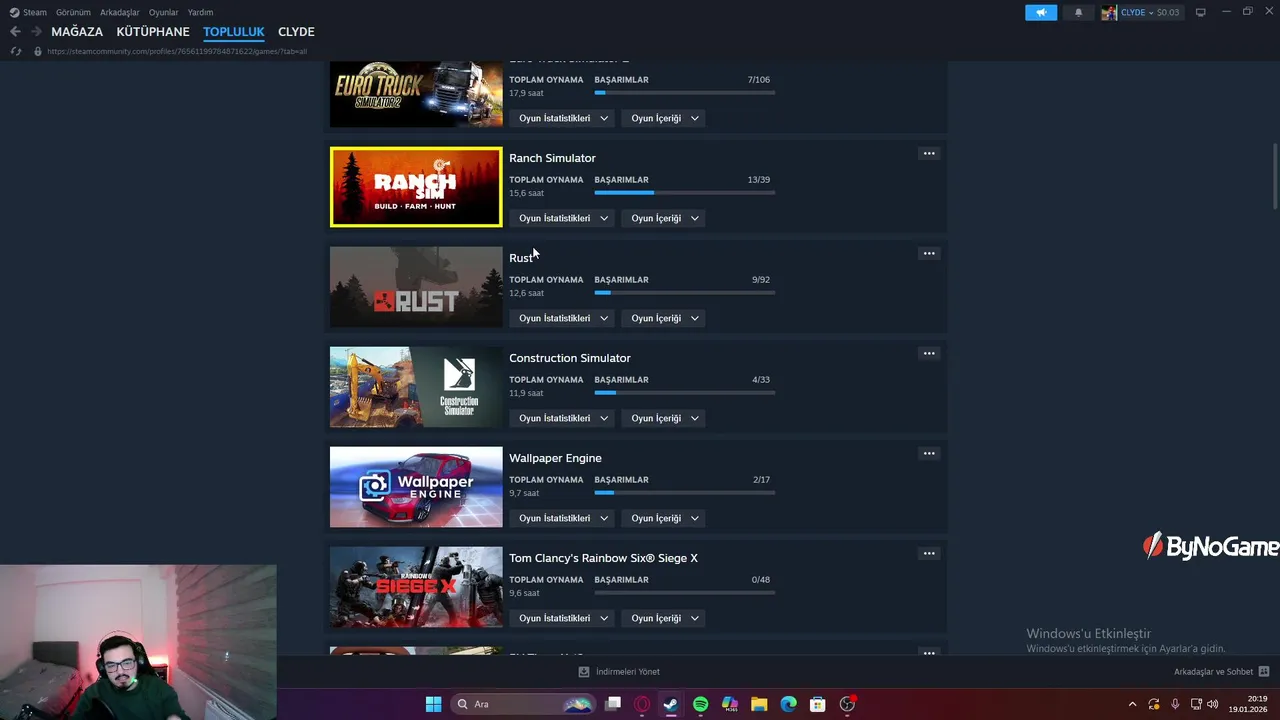
Task: Open the Görünüm menu
Action: [73, 12]
